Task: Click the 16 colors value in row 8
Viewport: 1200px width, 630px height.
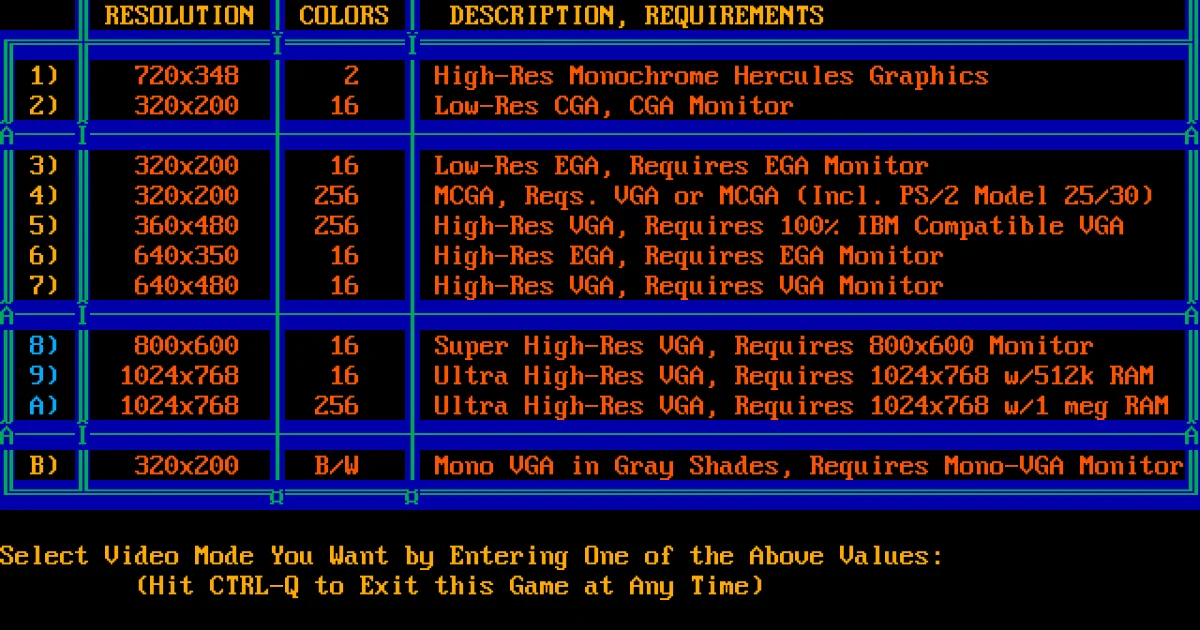Action: click(344, 346)
